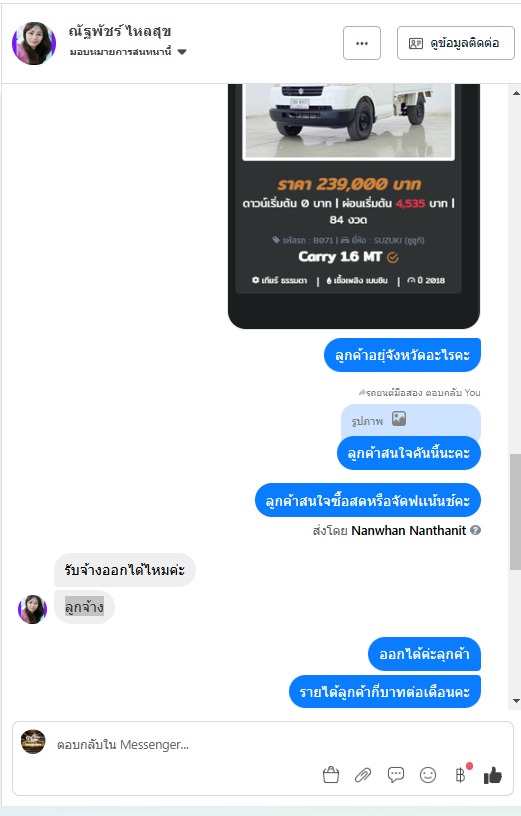Open the Suzuki Carry truck photo

tap(348, 121)
